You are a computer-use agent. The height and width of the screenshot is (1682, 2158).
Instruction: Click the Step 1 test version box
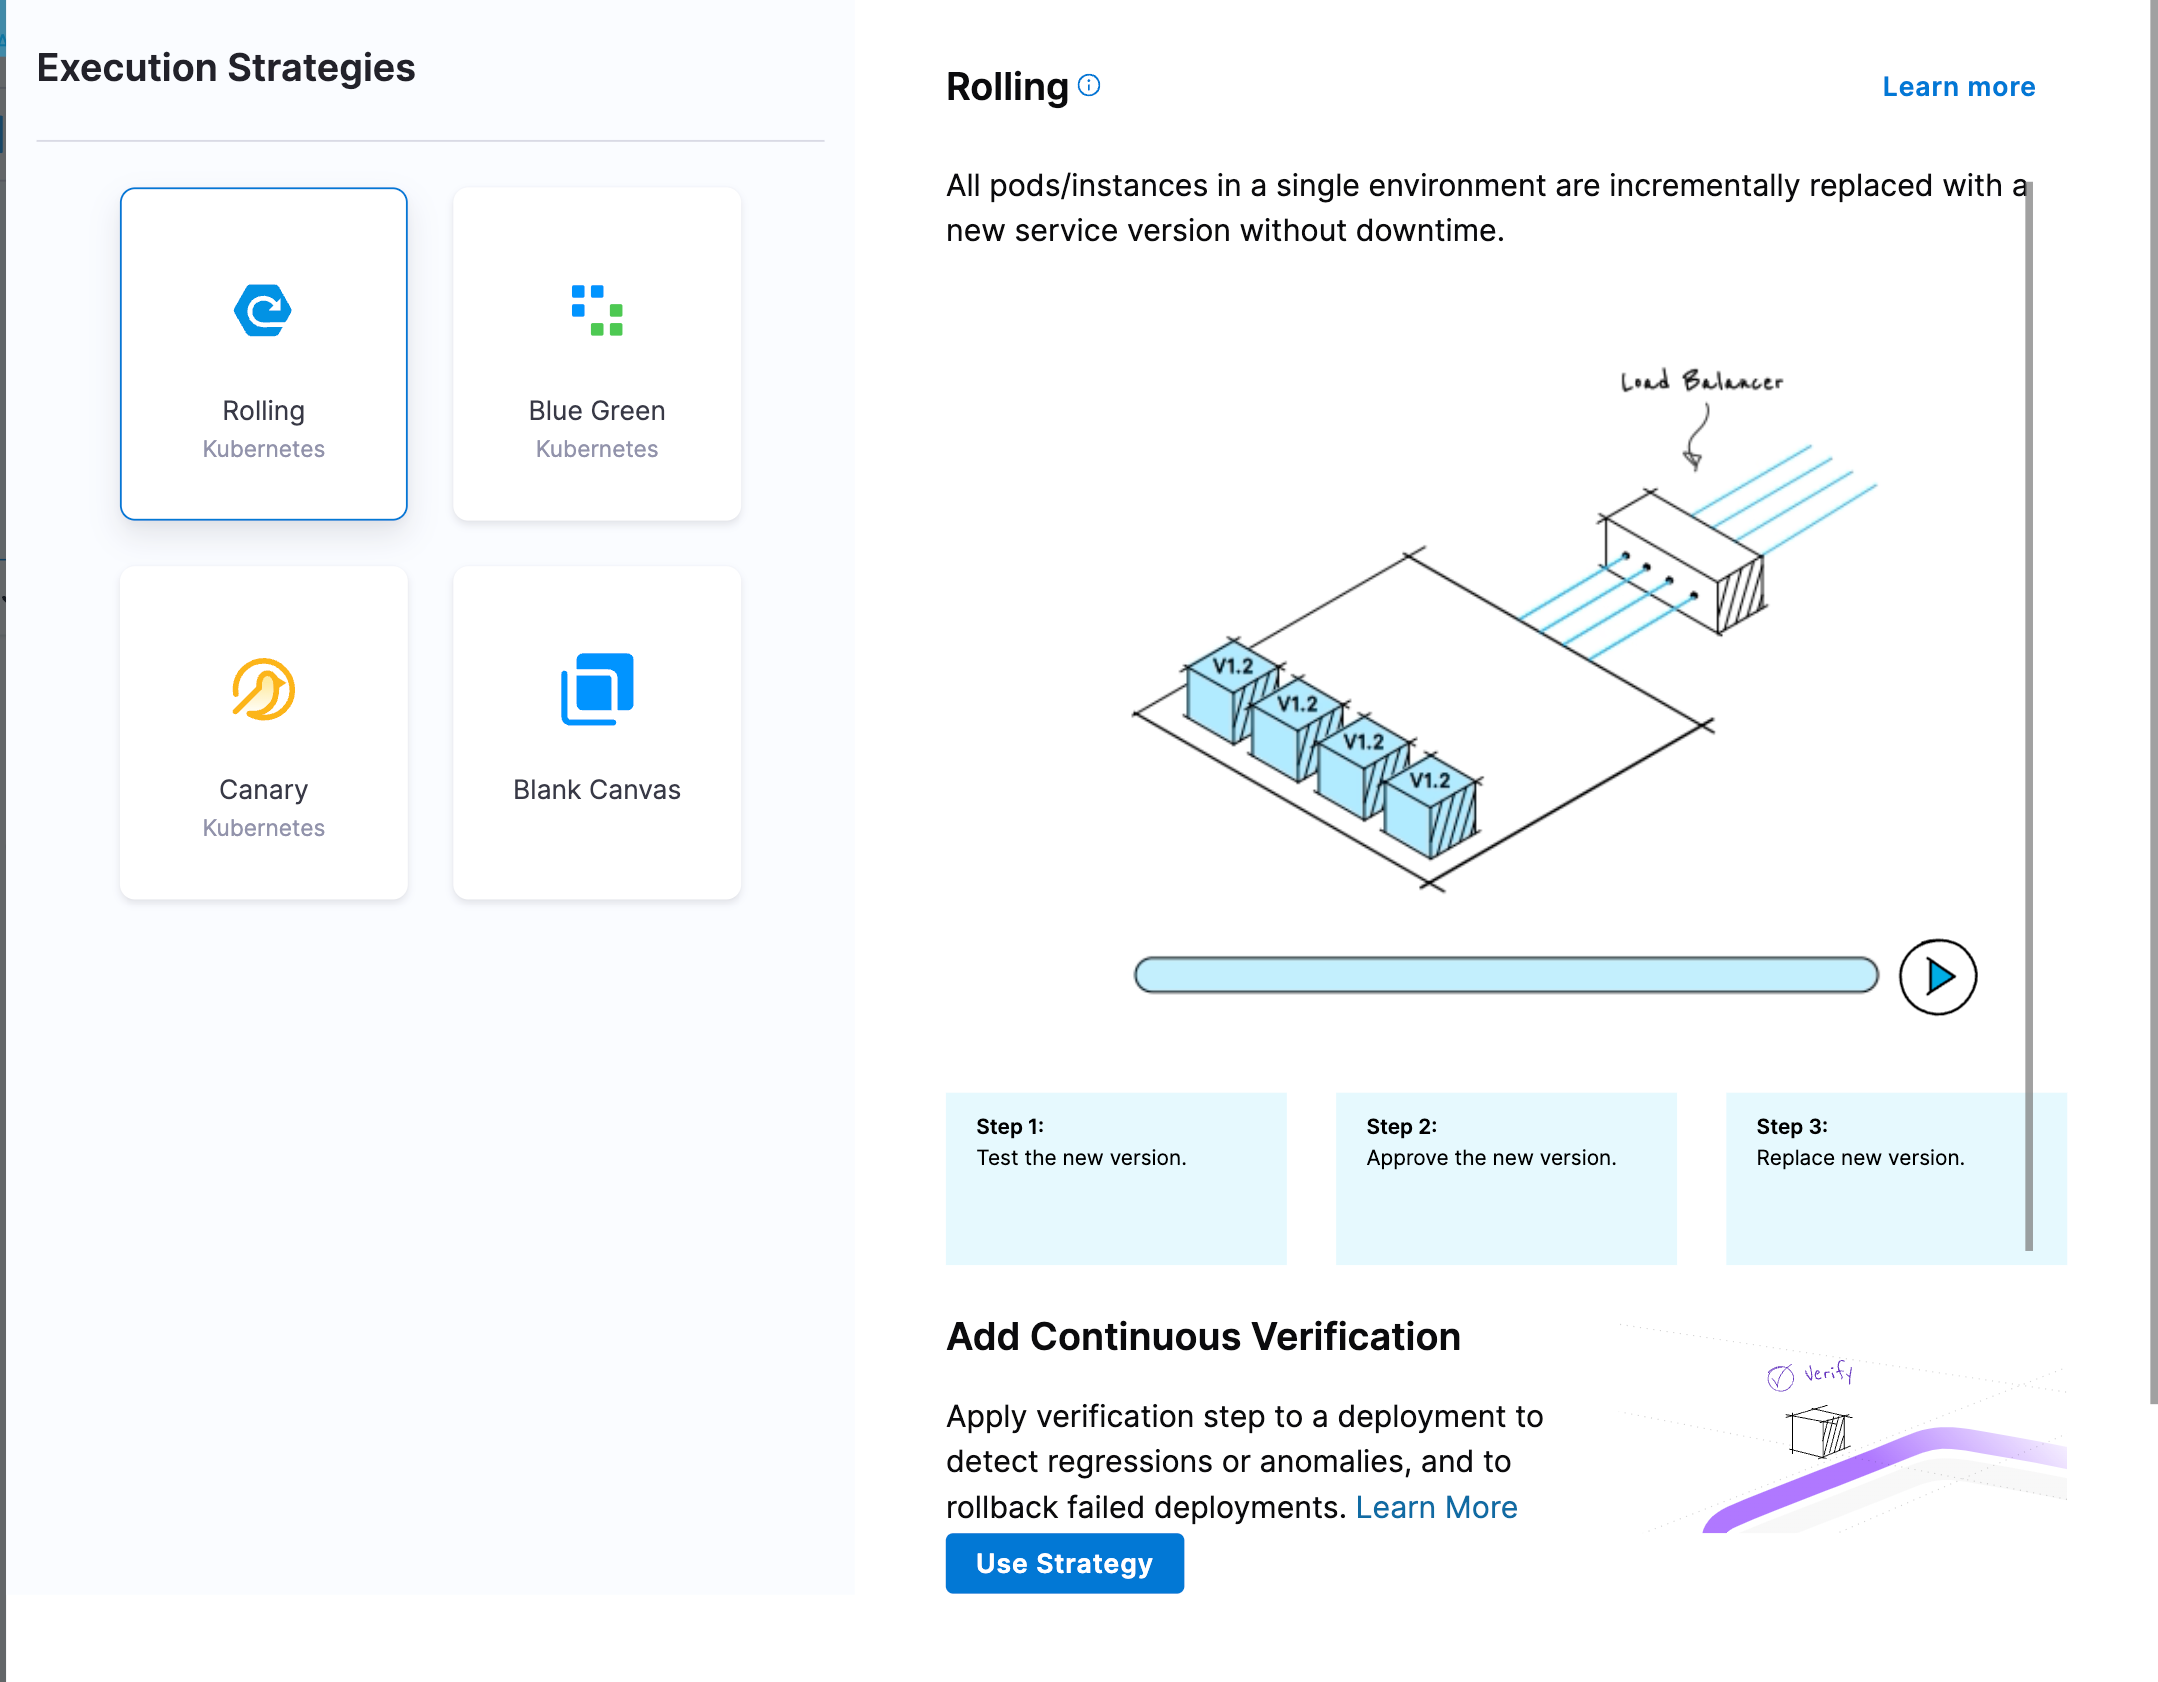(x=1115, y=1178)
